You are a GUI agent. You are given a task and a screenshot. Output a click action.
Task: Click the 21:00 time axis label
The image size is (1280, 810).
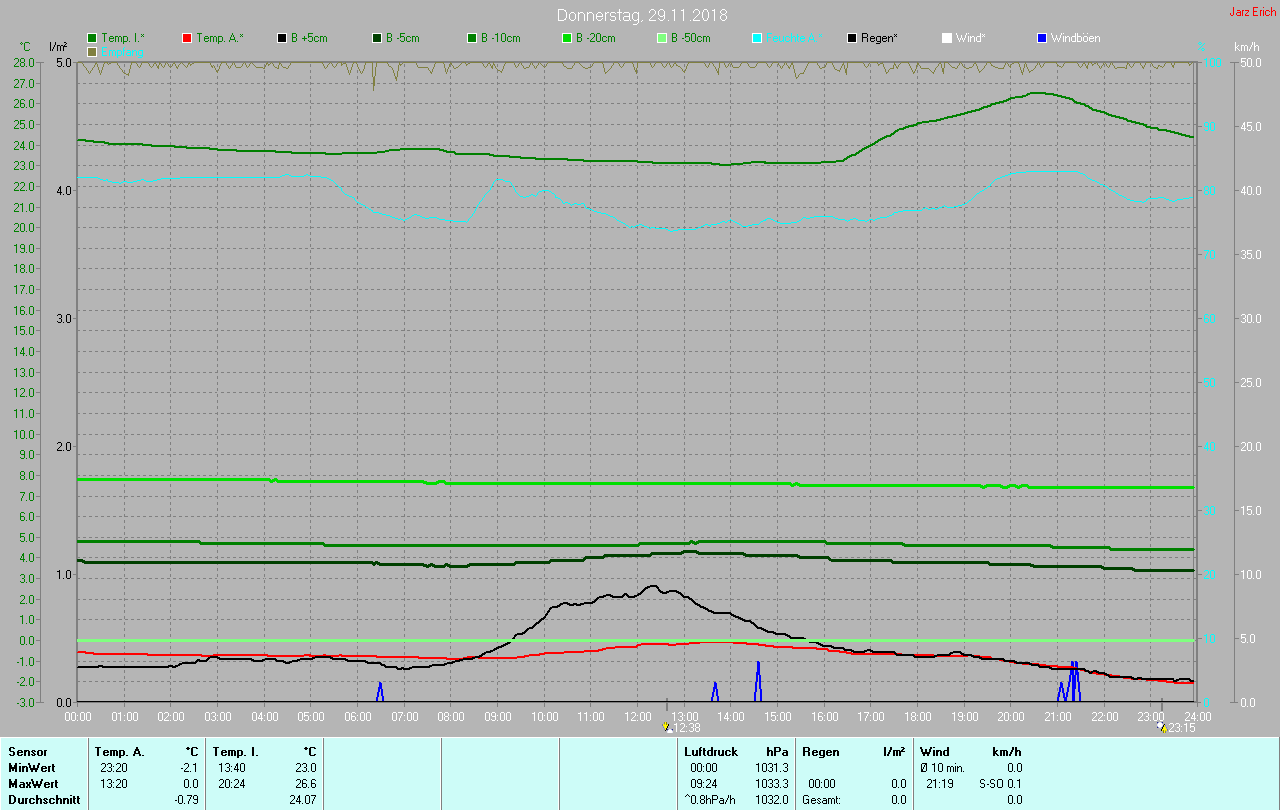[x=1057, y=717]
